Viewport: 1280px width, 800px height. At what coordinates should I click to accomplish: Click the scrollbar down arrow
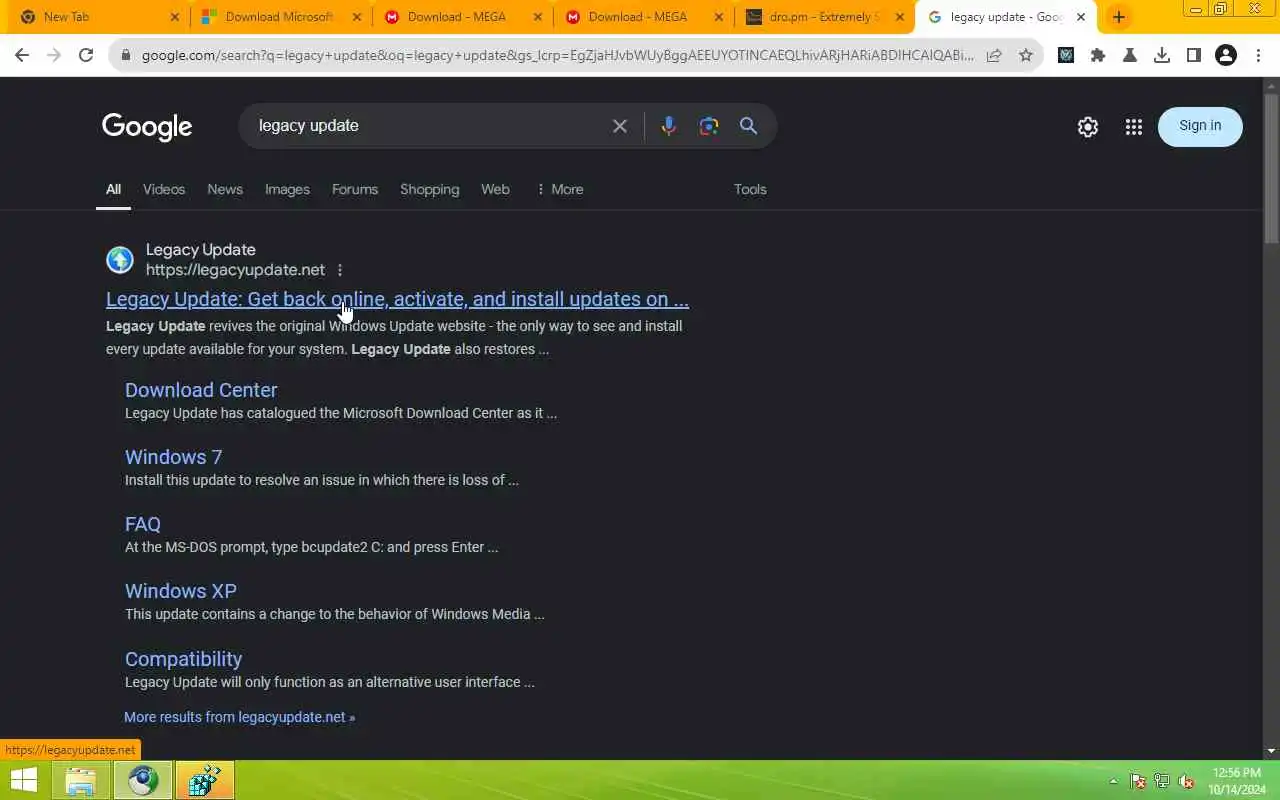click(x=1271, y=751)
